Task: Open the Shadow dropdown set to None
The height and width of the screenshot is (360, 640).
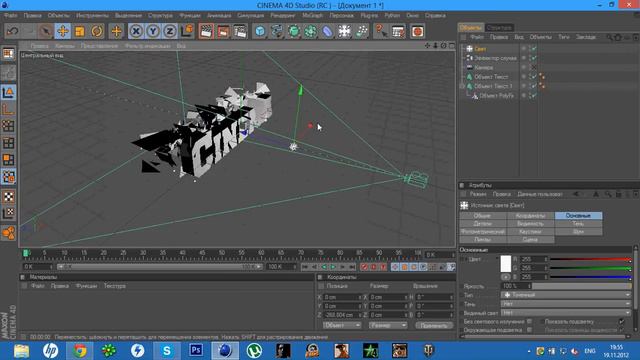Action: pos(565,304)
